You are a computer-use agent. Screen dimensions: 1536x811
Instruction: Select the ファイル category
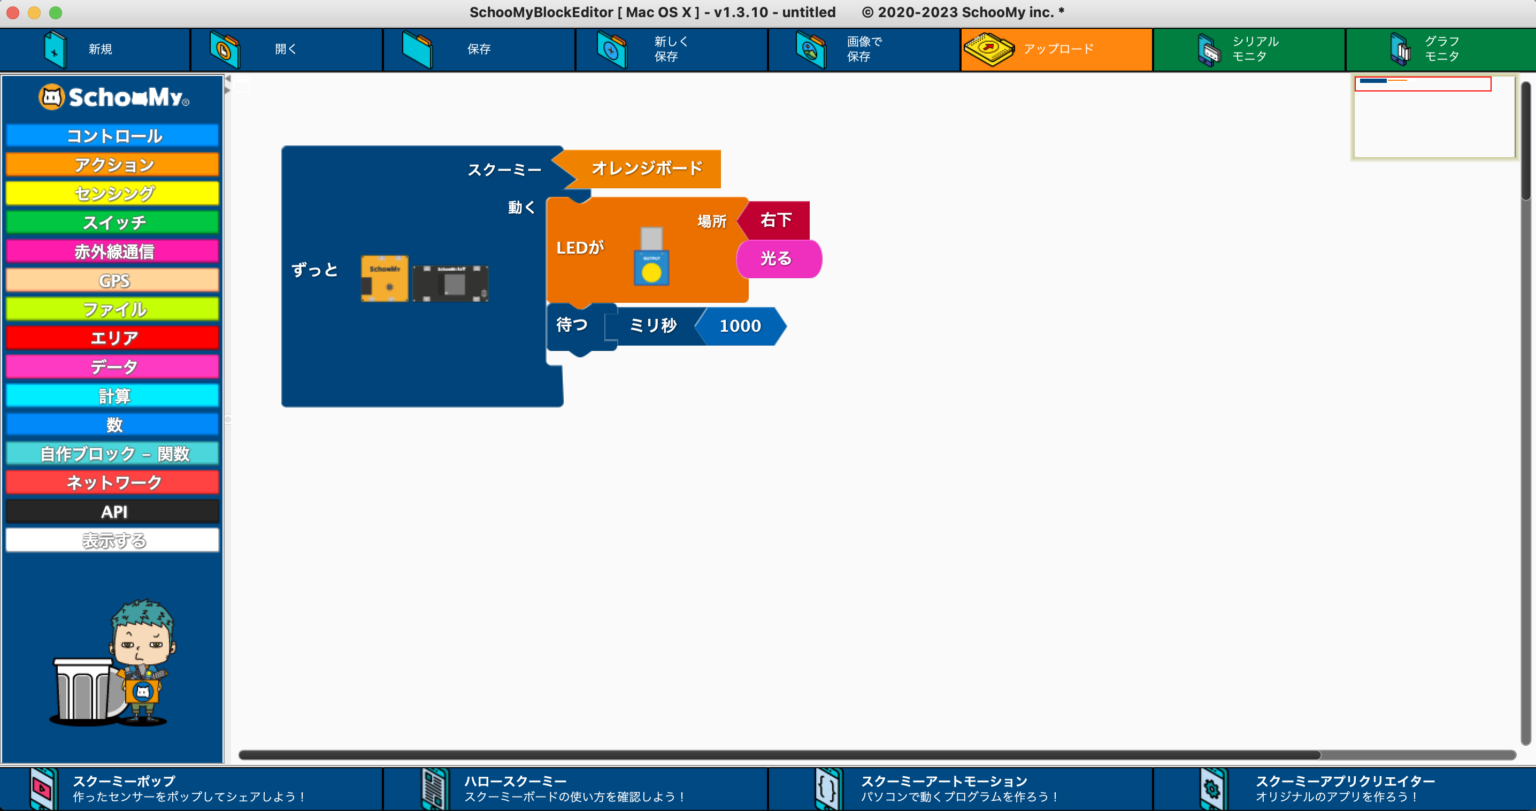pos(112,310)
